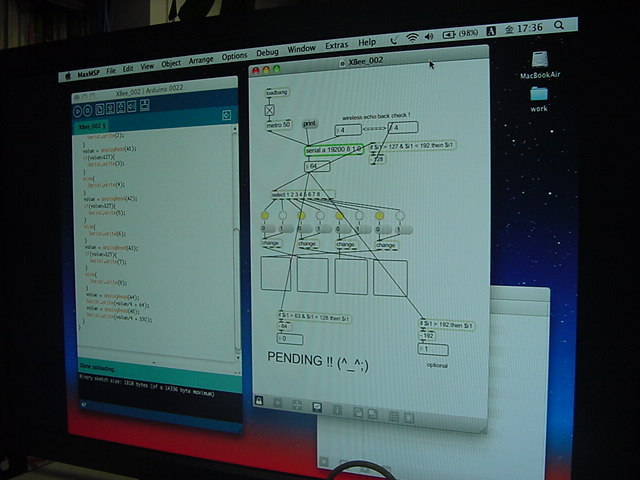The width and height of the screenshot is (640, 480).
Task: Click the battery 98% indicator
Action: coord(460,33)
